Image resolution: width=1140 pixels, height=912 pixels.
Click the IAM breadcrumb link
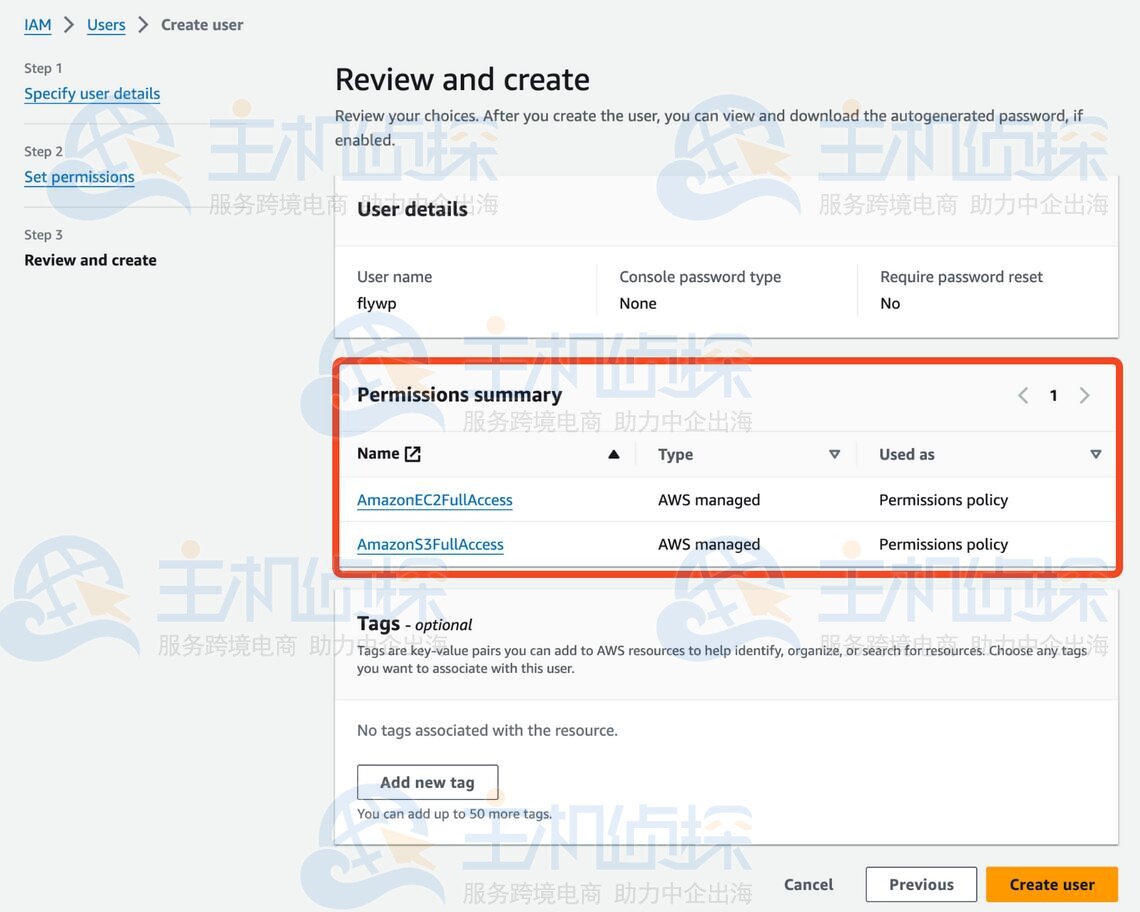(38, 24)
